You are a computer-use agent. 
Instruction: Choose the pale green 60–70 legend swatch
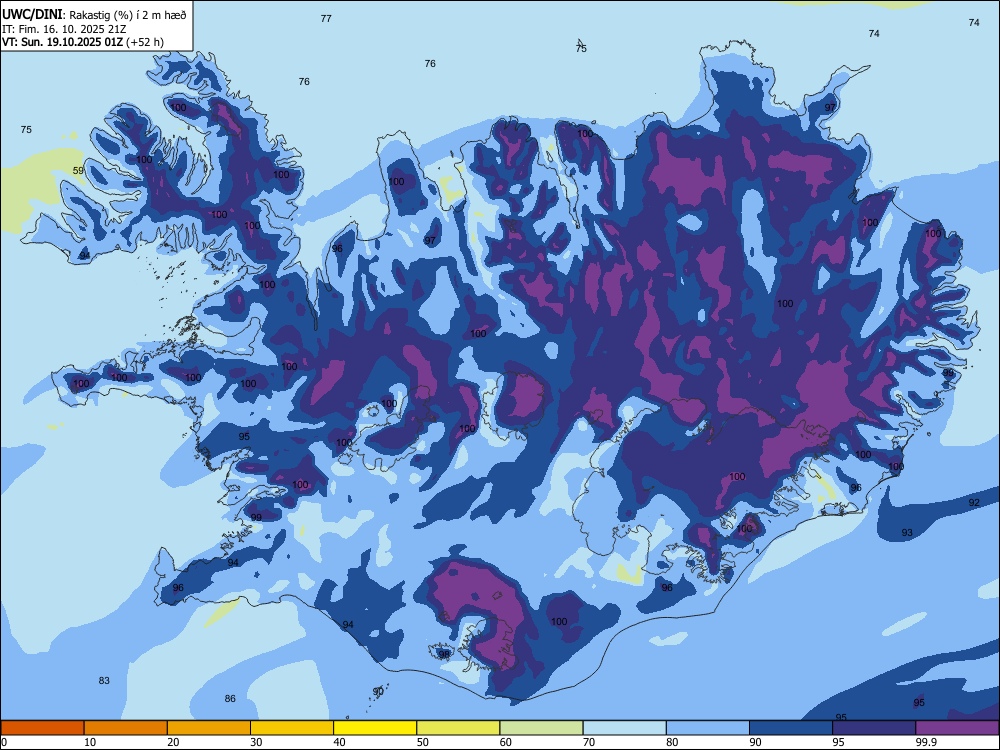[x=541, y=728]
